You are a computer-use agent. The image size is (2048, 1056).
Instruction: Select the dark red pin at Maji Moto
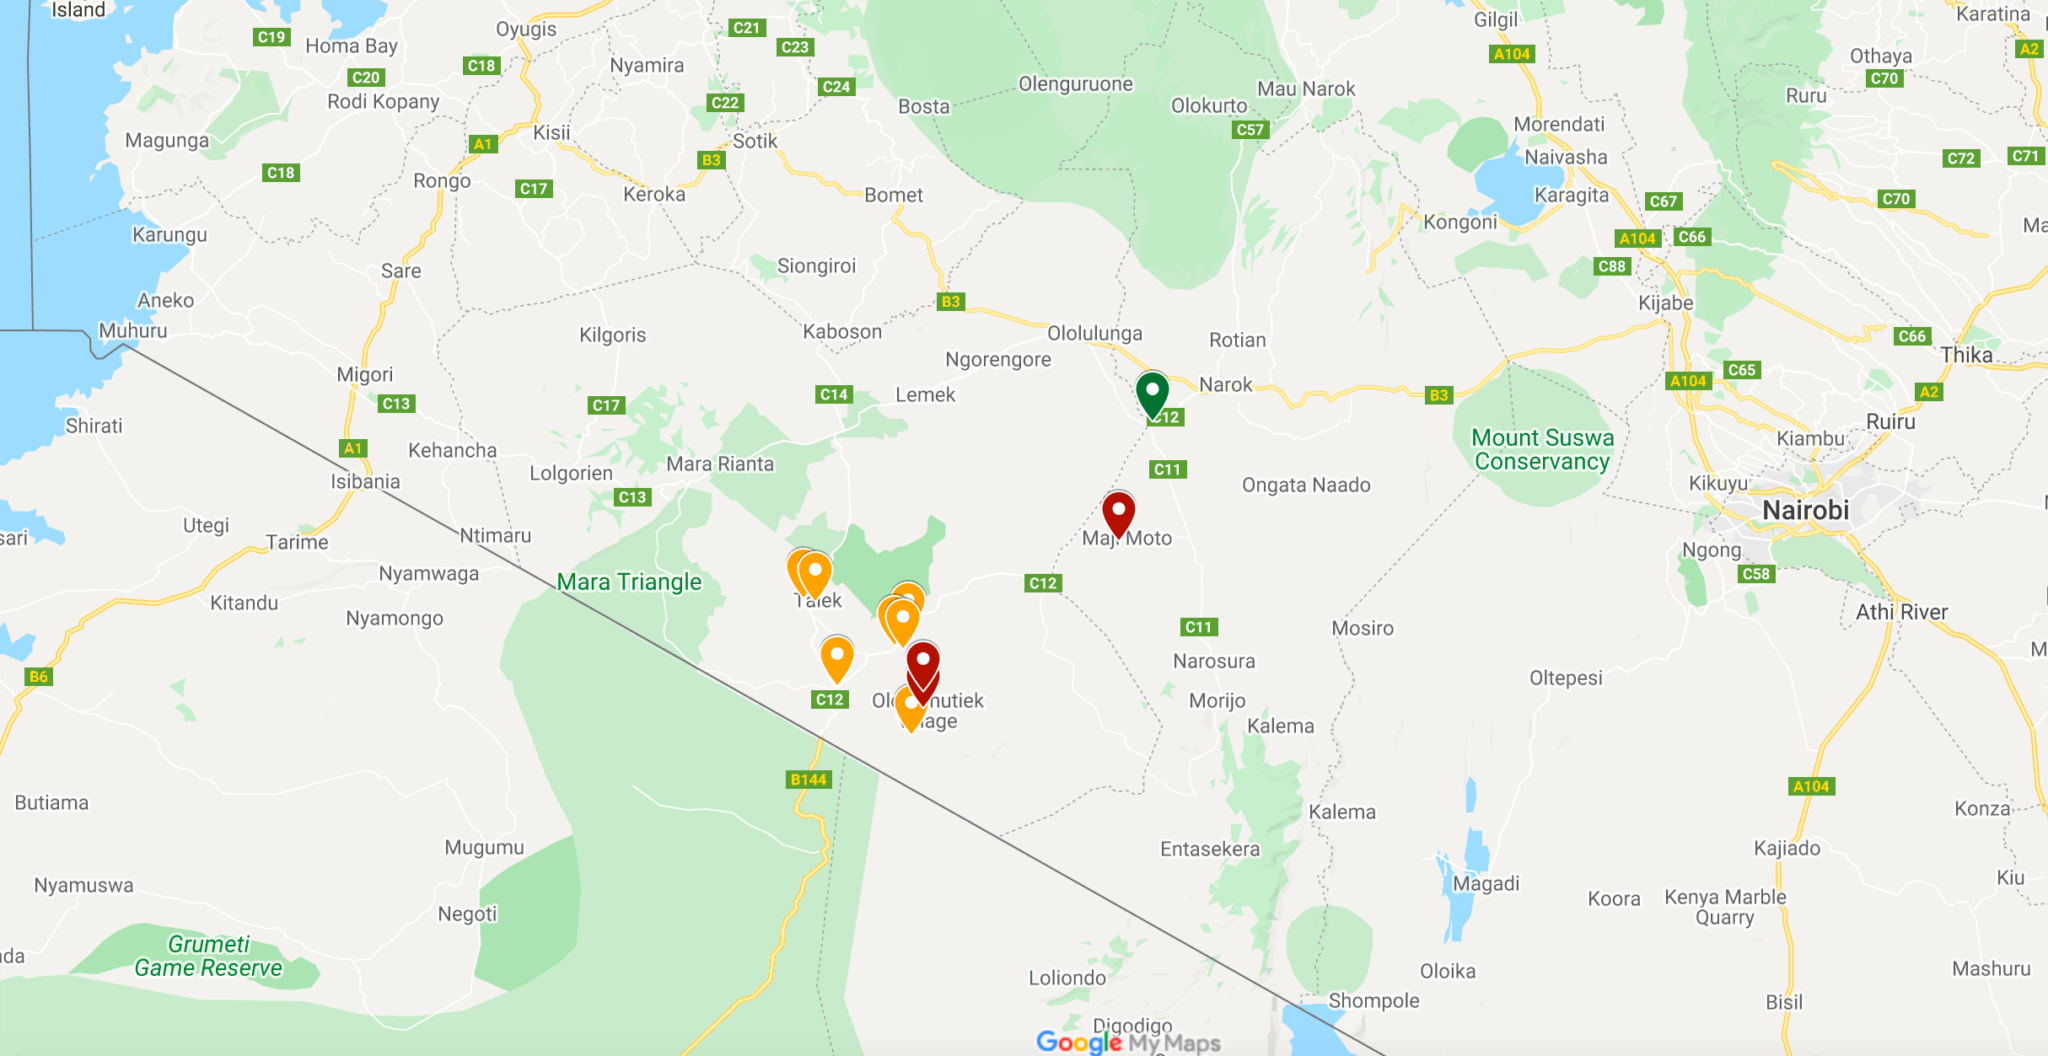click(x=1118, y=514)
